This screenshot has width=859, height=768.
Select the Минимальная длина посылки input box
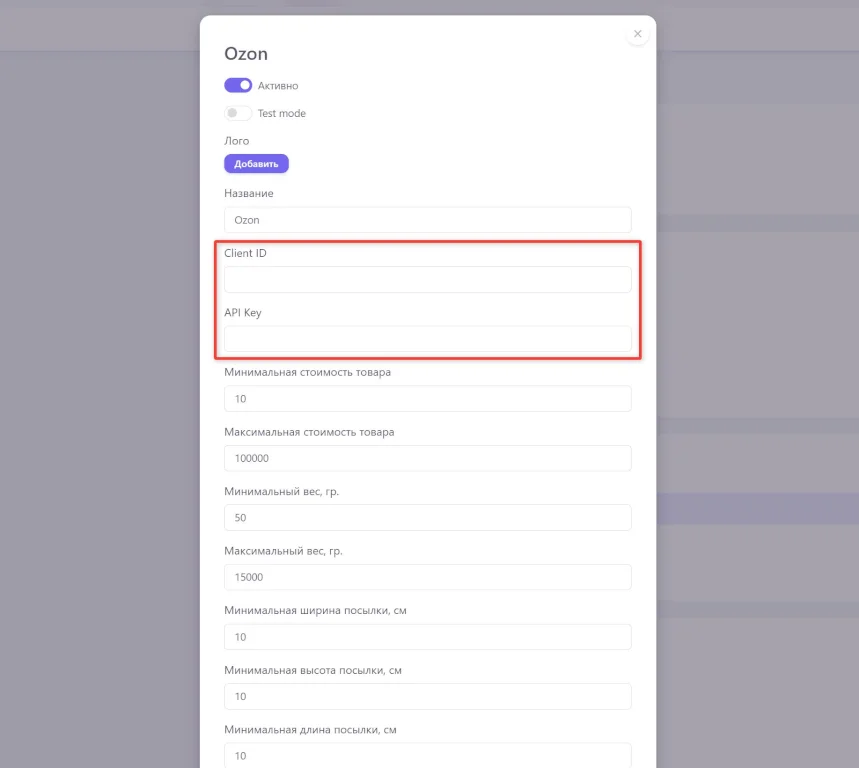click(x=427, y=755)
